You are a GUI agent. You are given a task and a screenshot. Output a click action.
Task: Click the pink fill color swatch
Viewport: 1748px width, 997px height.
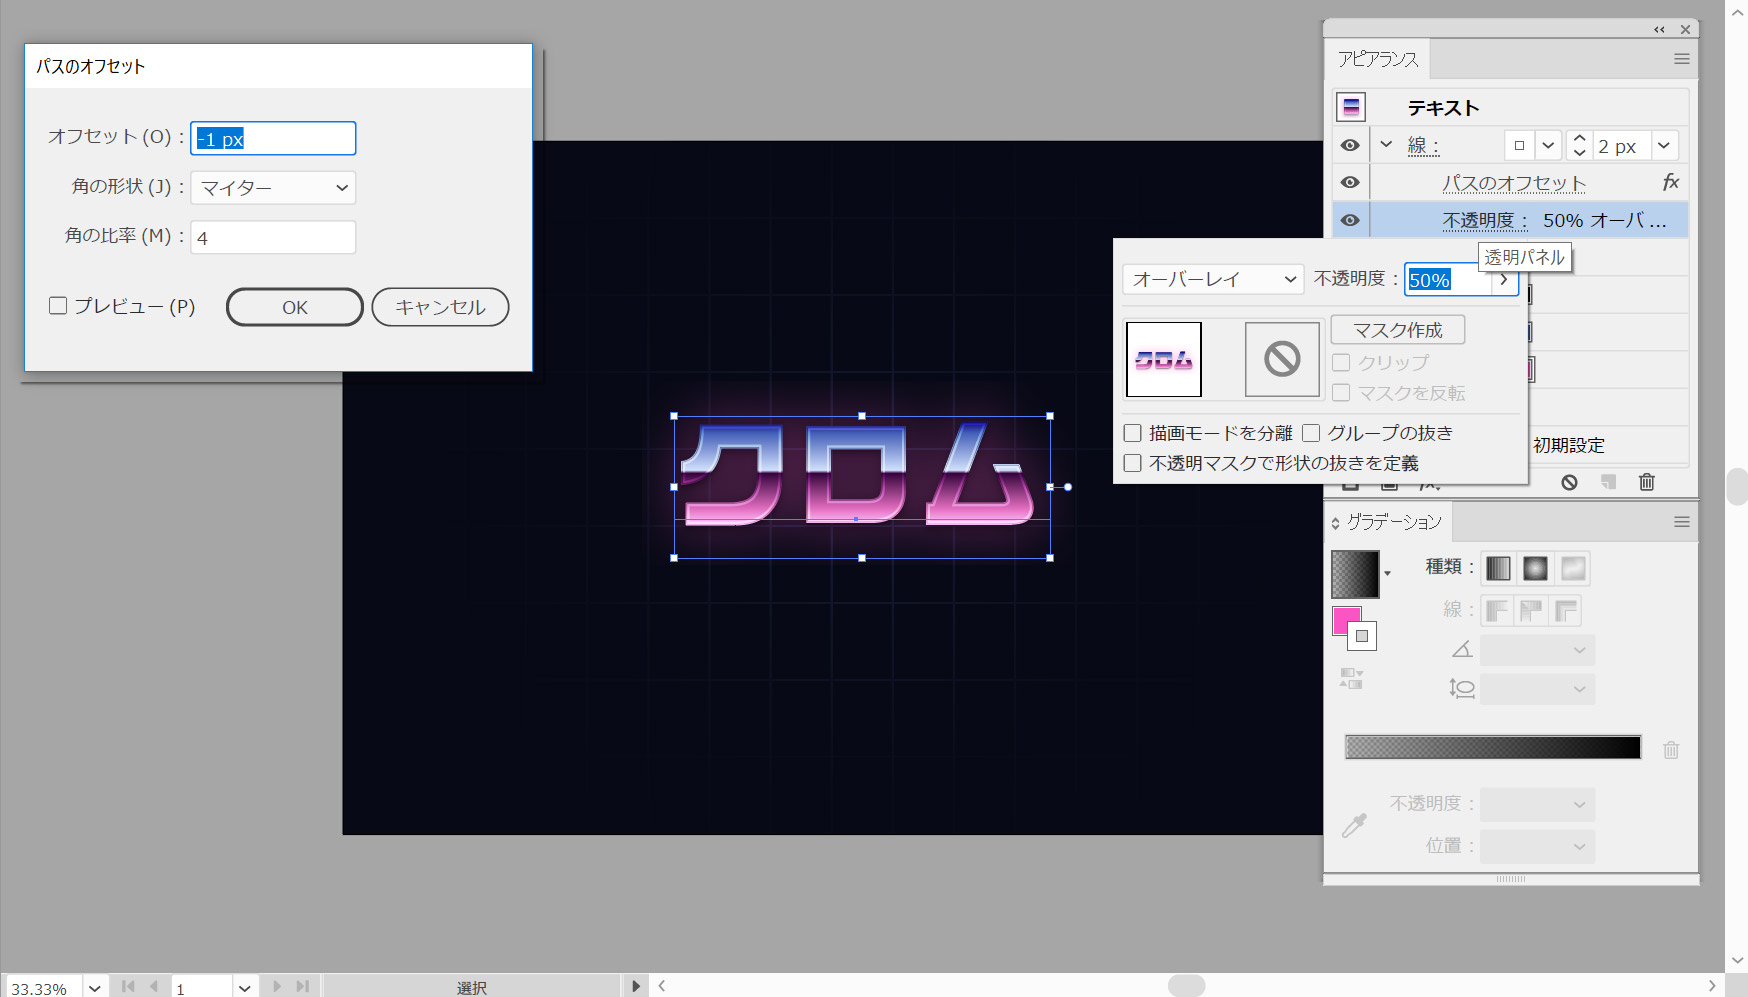click(x=1346, y=620)
